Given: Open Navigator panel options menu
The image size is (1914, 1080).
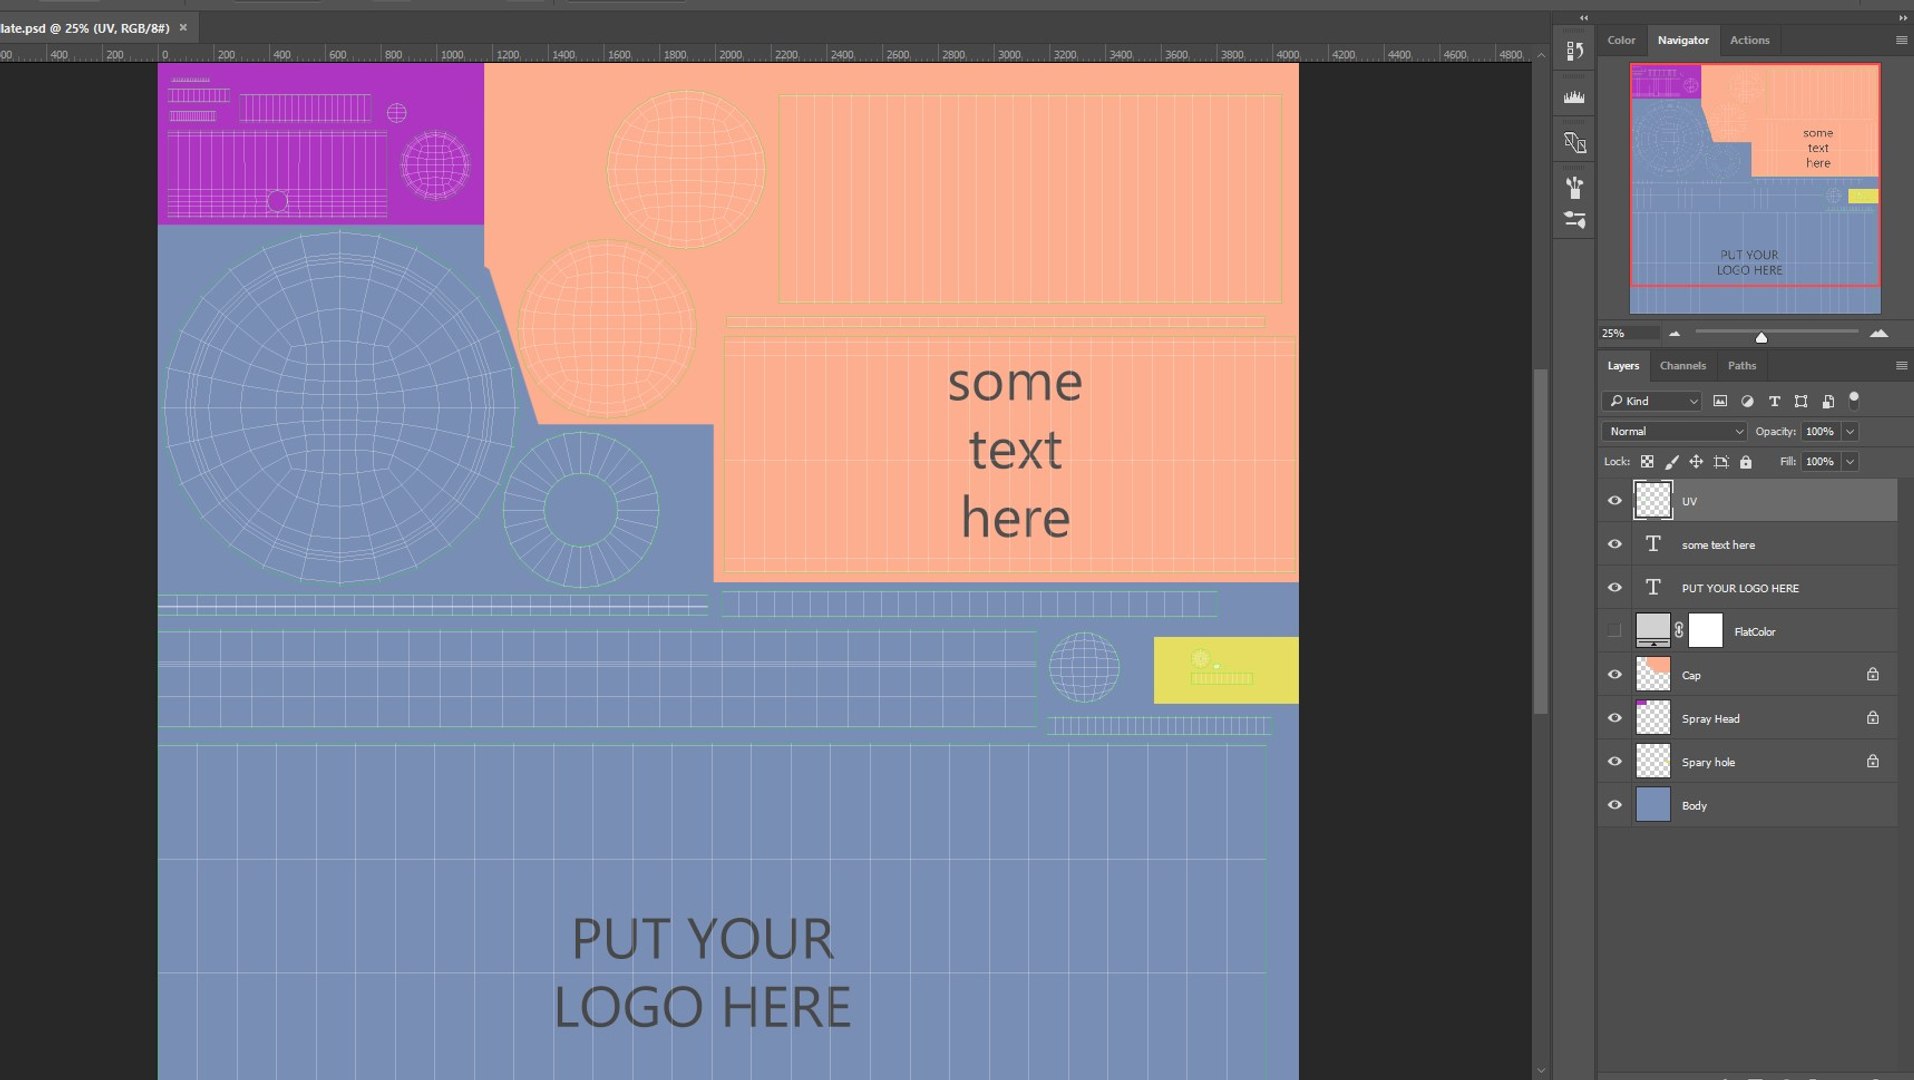Looking at the screenshot, I should pos(1901,40).
